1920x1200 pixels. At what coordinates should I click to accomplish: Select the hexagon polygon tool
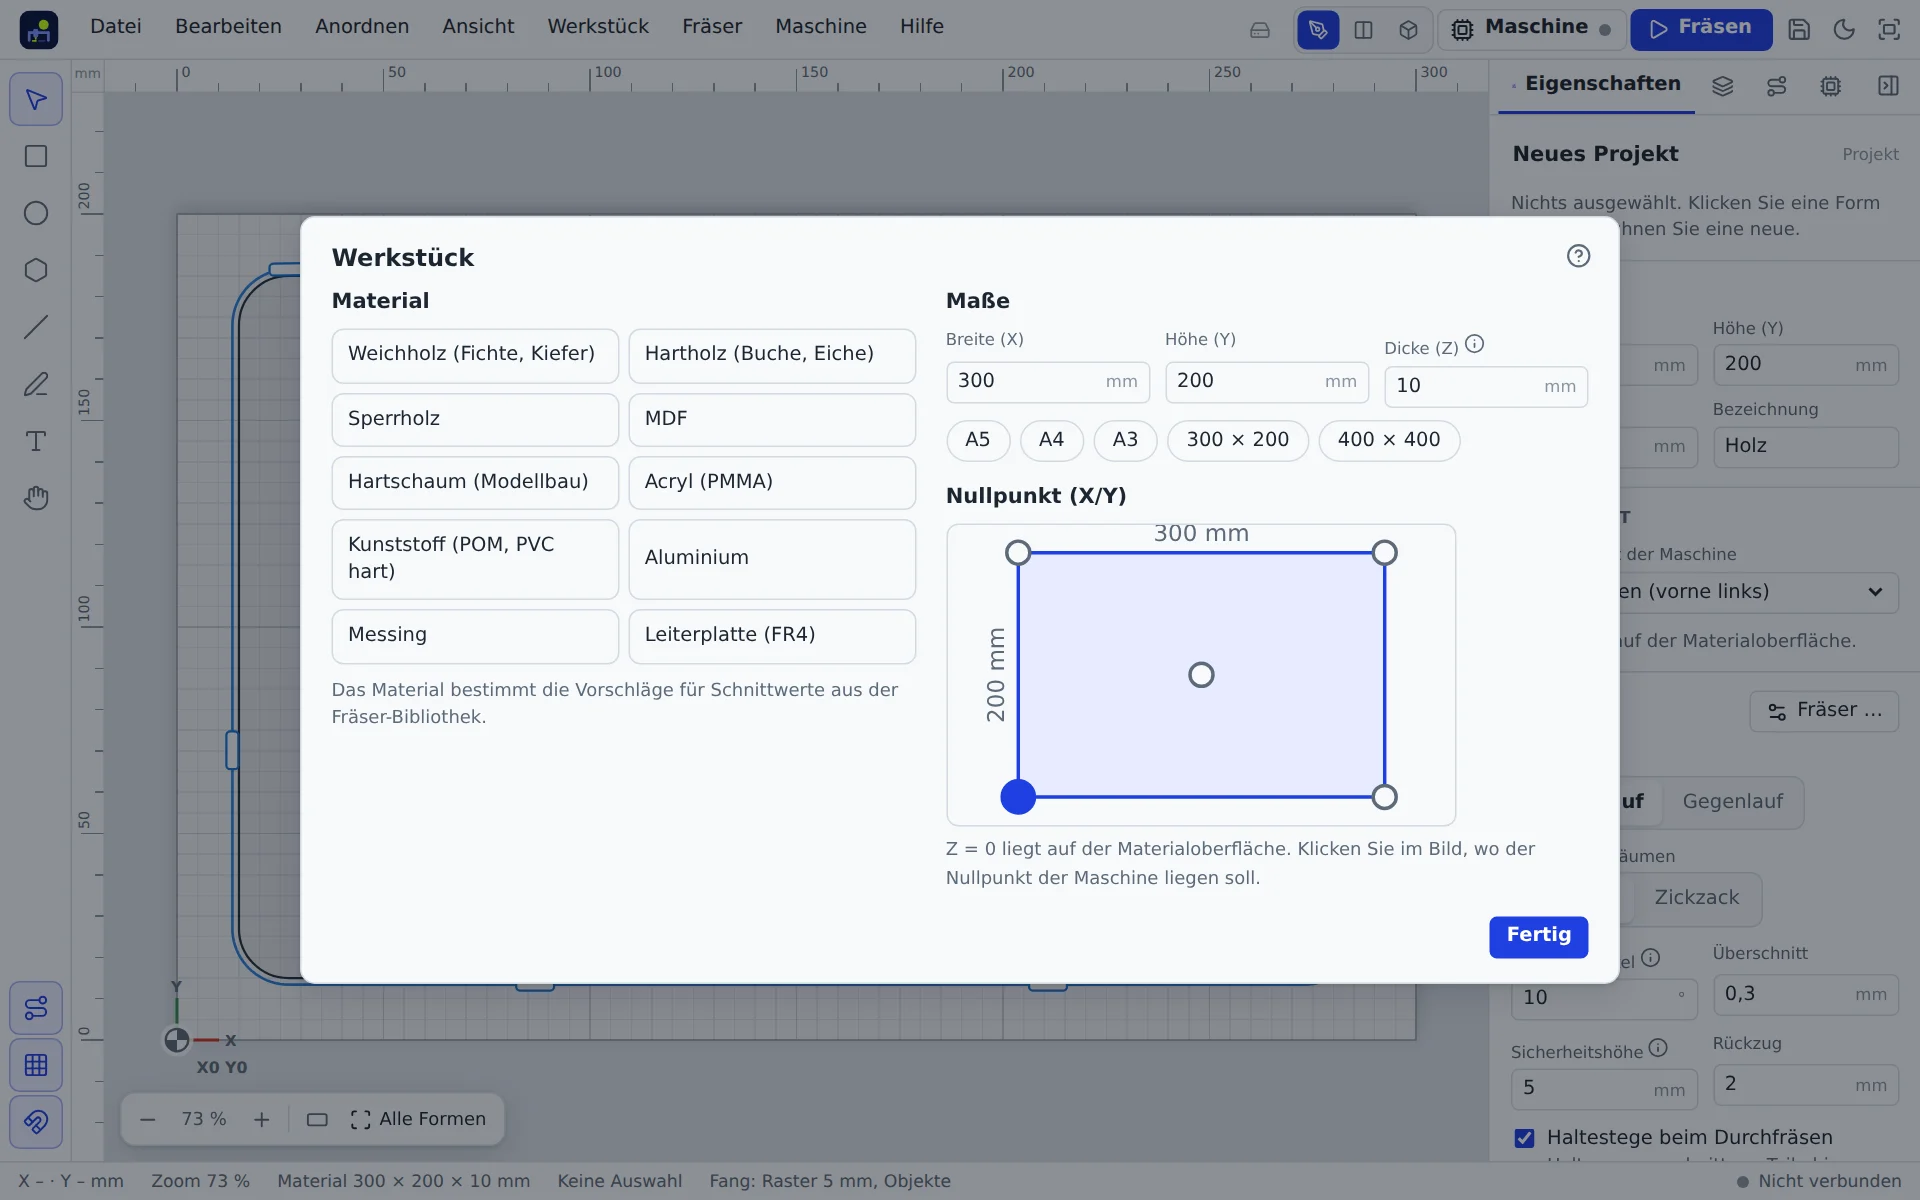[x=36, y=271]
